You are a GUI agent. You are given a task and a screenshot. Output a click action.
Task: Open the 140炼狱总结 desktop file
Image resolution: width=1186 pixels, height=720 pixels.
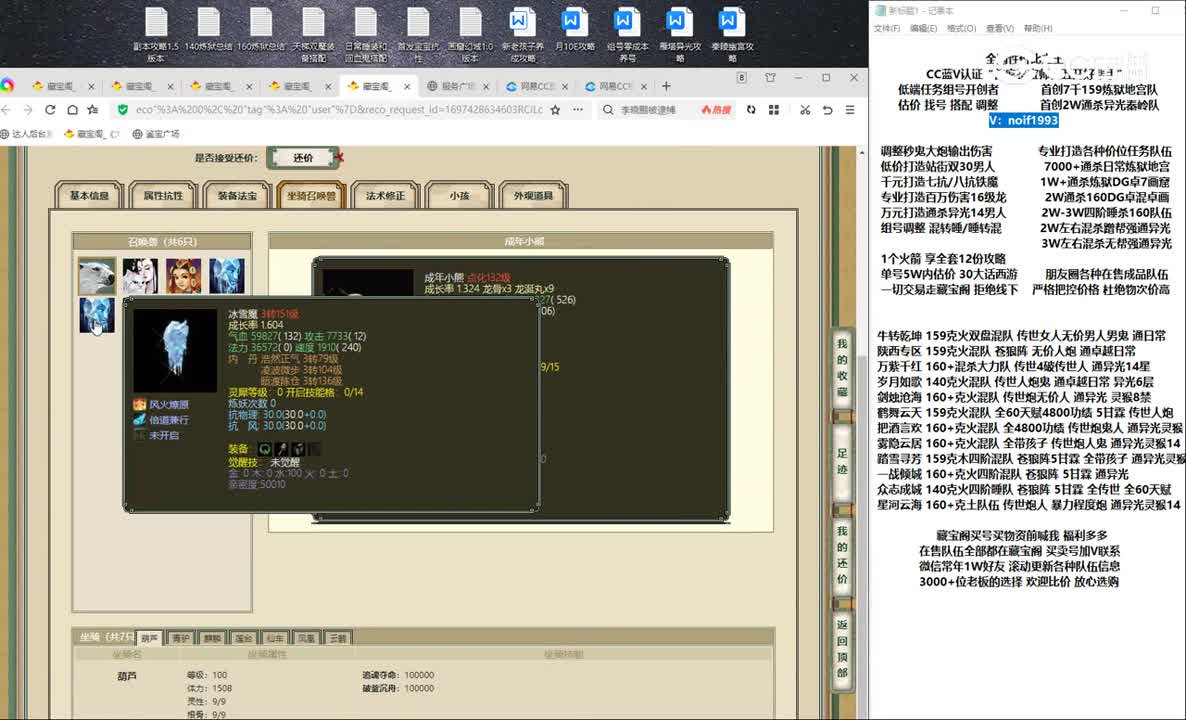(x=208, y=30)
